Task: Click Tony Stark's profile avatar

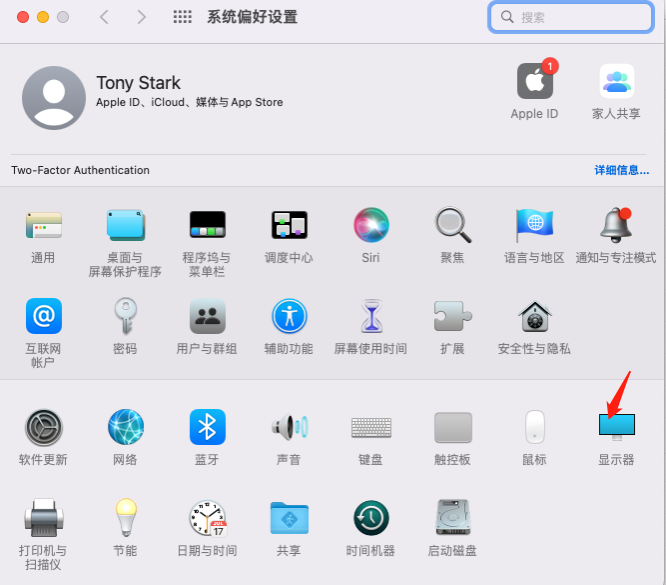Action: [53, 98]
